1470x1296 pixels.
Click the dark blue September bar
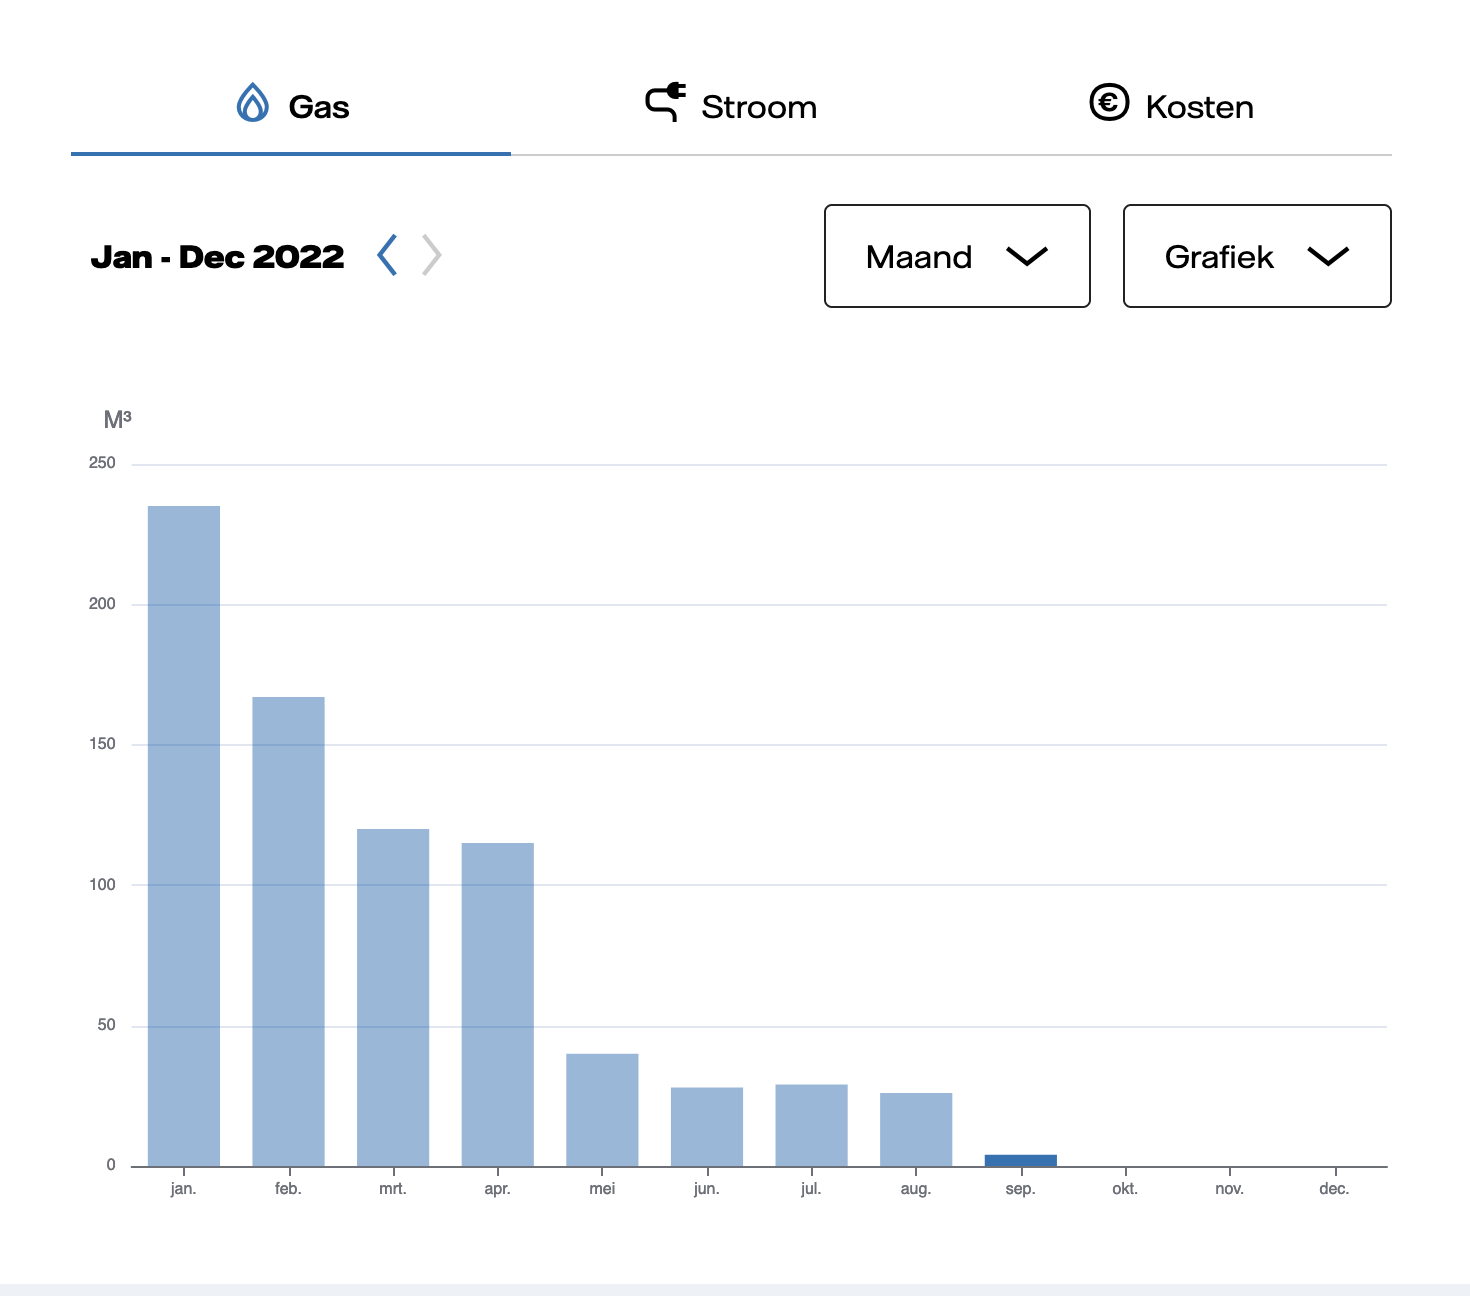click(1020, 1160)
